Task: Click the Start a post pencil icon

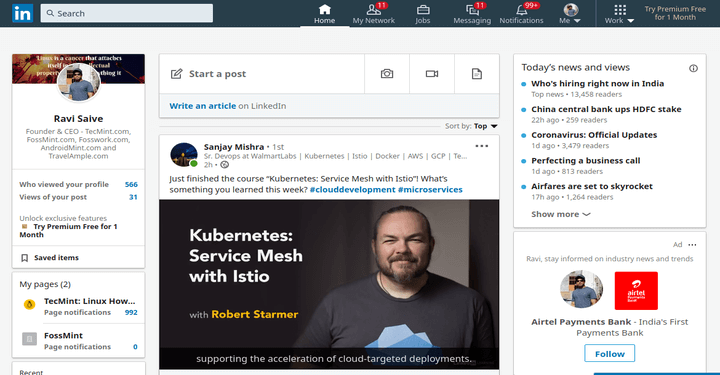Action: (x=176, y=74)
